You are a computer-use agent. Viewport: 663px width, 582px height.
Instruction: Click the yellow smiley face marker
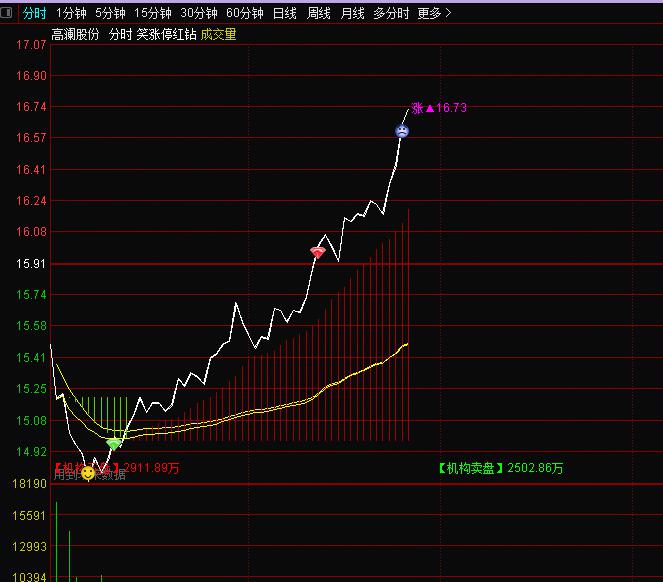point(88,473)
